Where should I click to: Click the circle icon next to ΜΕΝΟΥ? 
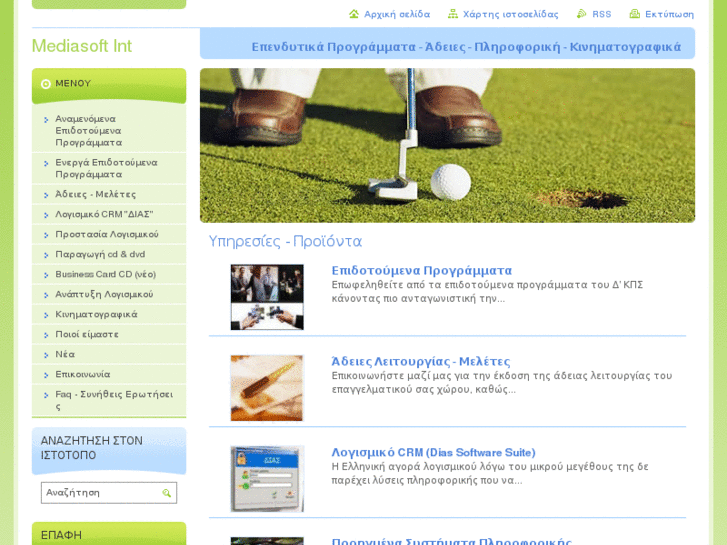pos(45,84)
